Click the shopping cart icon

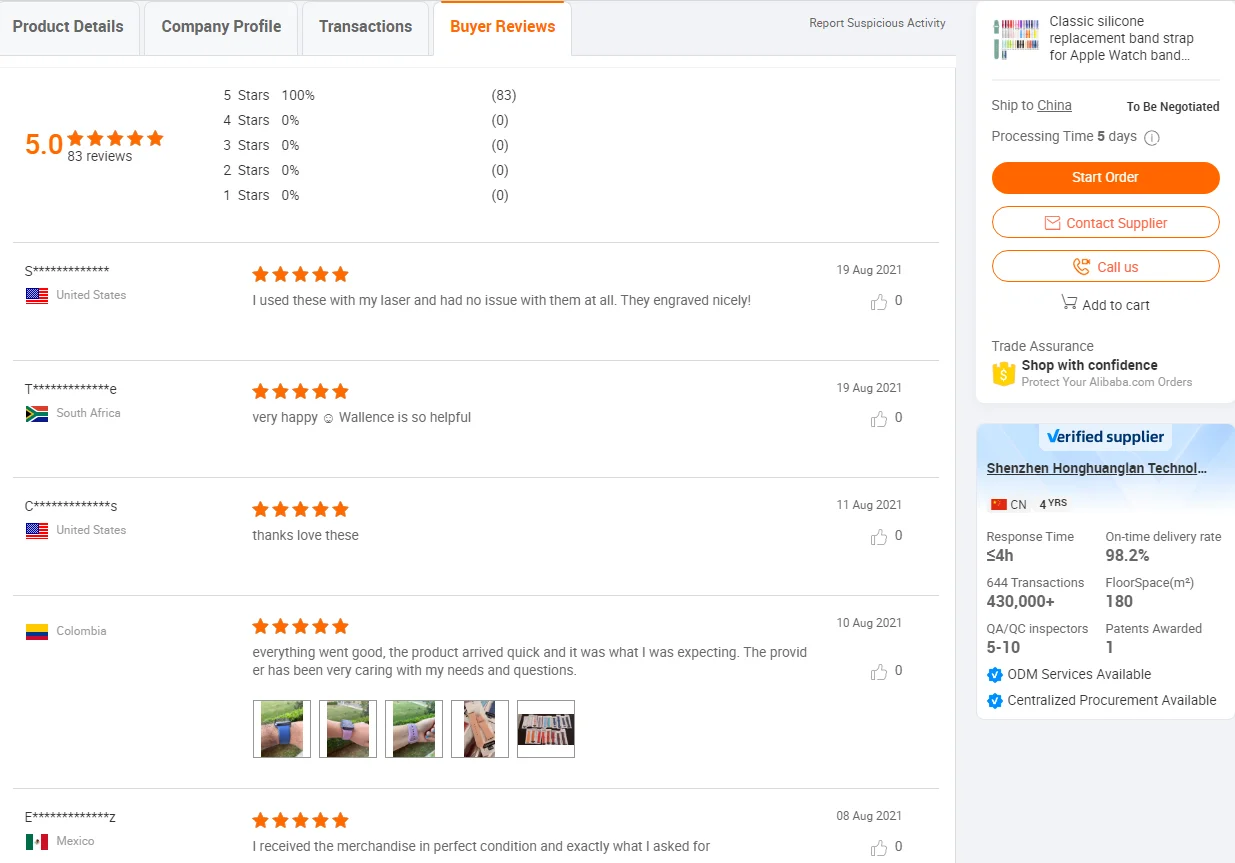[x=1069, y=303]
